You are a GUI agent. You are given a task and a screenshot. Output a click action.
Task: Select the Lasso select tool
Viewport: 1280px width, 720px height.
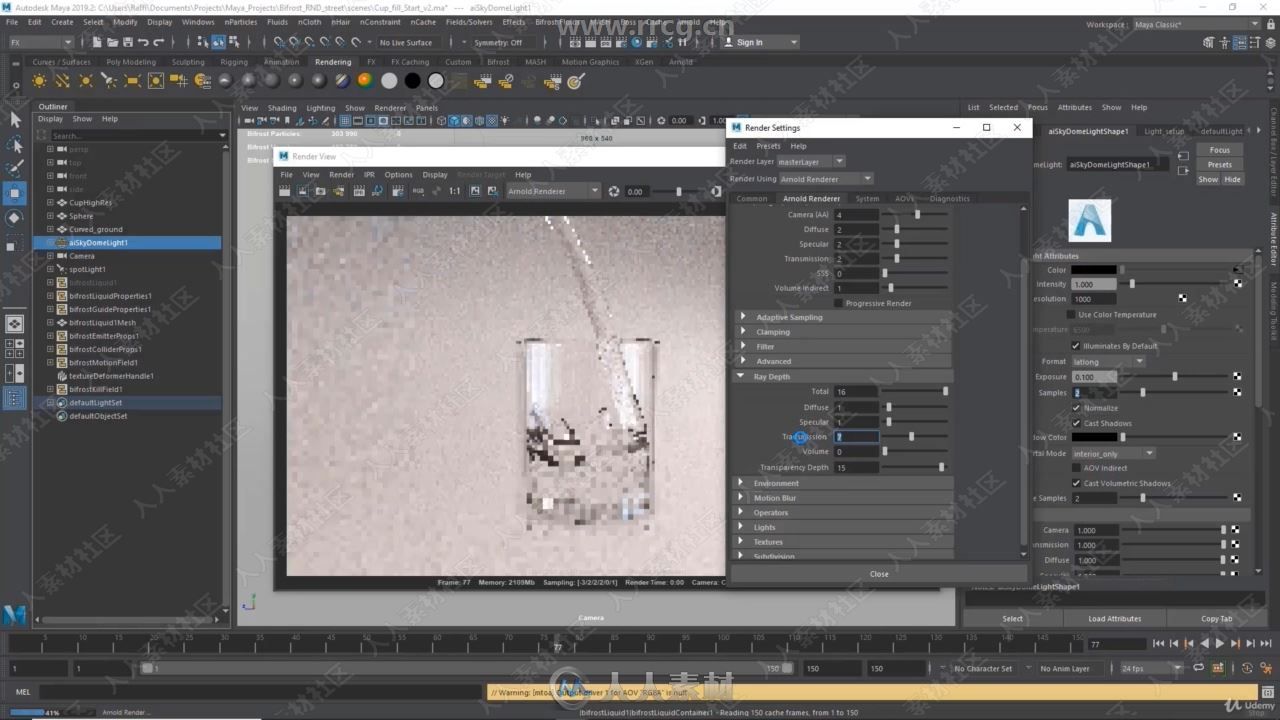pos(15,144)
